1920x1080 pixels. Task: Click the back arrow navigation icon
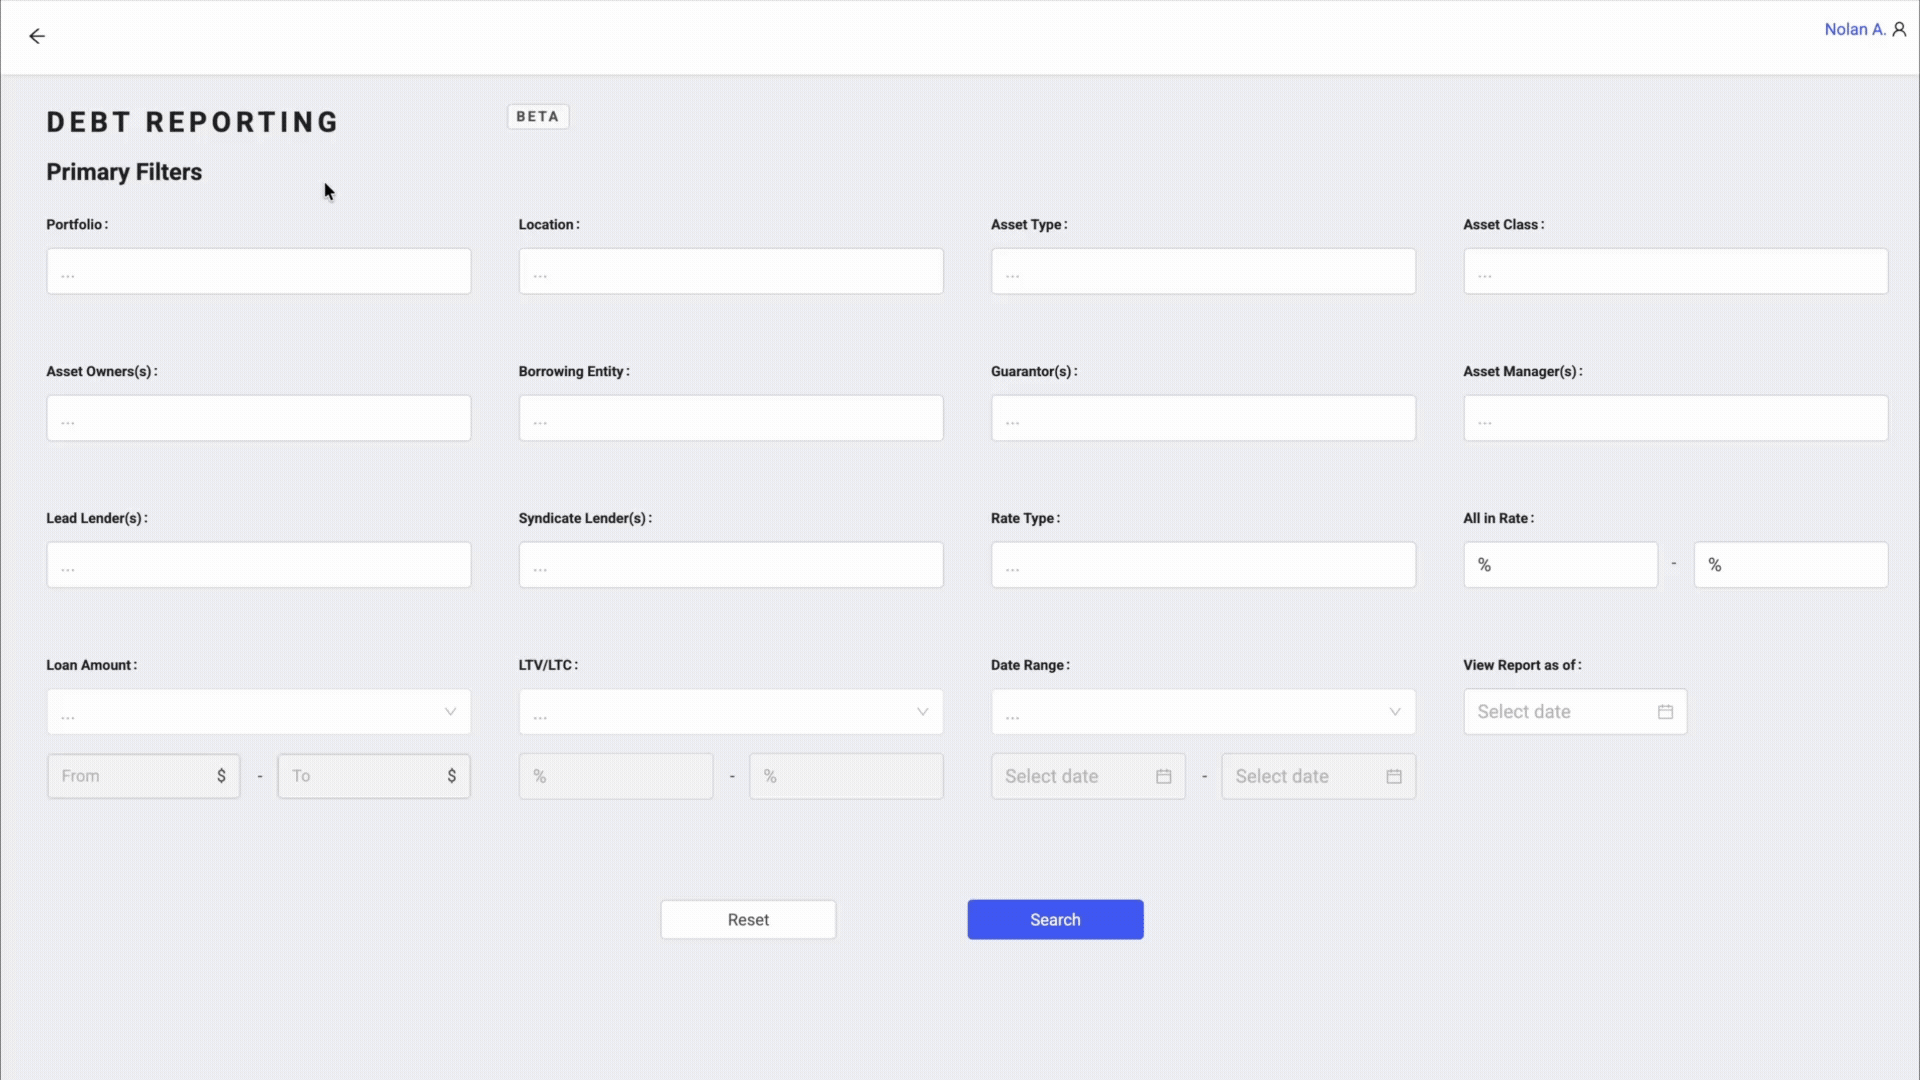37,36
